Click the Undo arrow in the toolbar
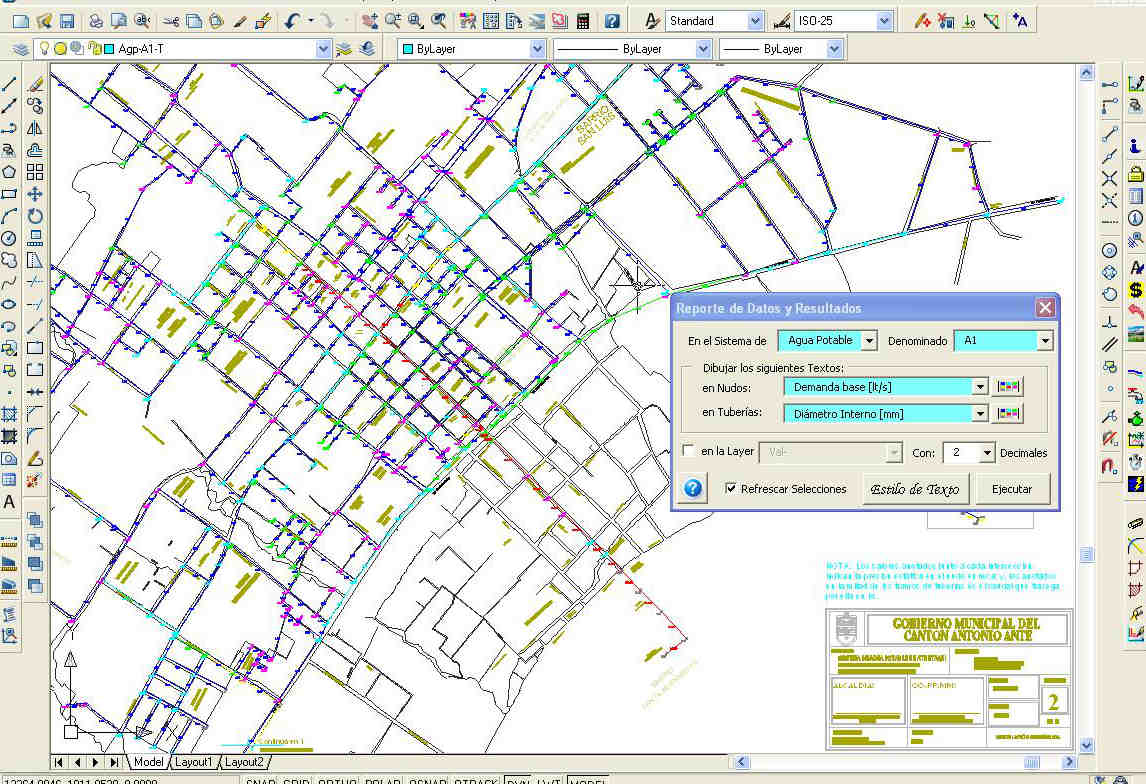The height and width of the screenshot is (784, 1146). (292, 21)
